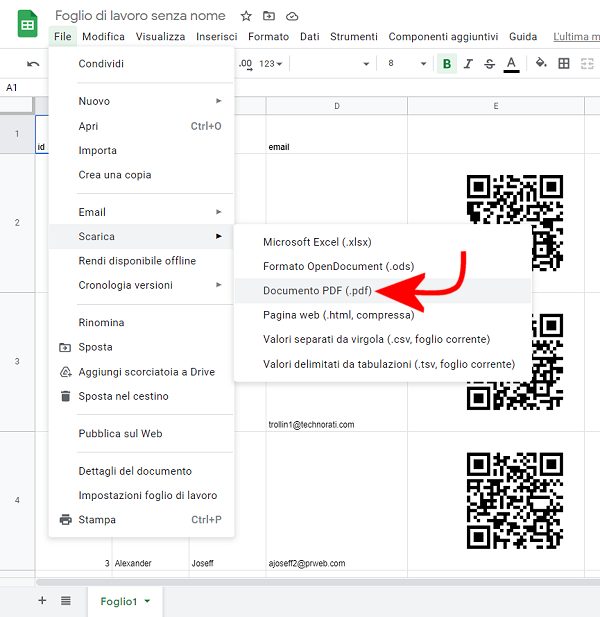Open the Foglio1 tab options arrow
Screen dimensions: 600x617
click(x=147, y=601)
